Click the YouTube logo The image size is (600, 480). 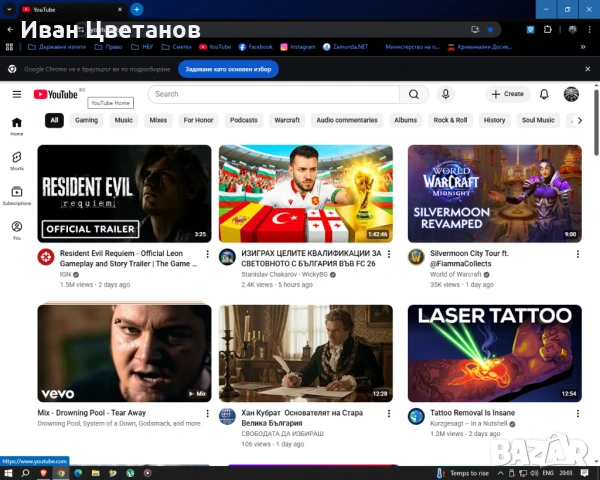[x=56, y=94]
